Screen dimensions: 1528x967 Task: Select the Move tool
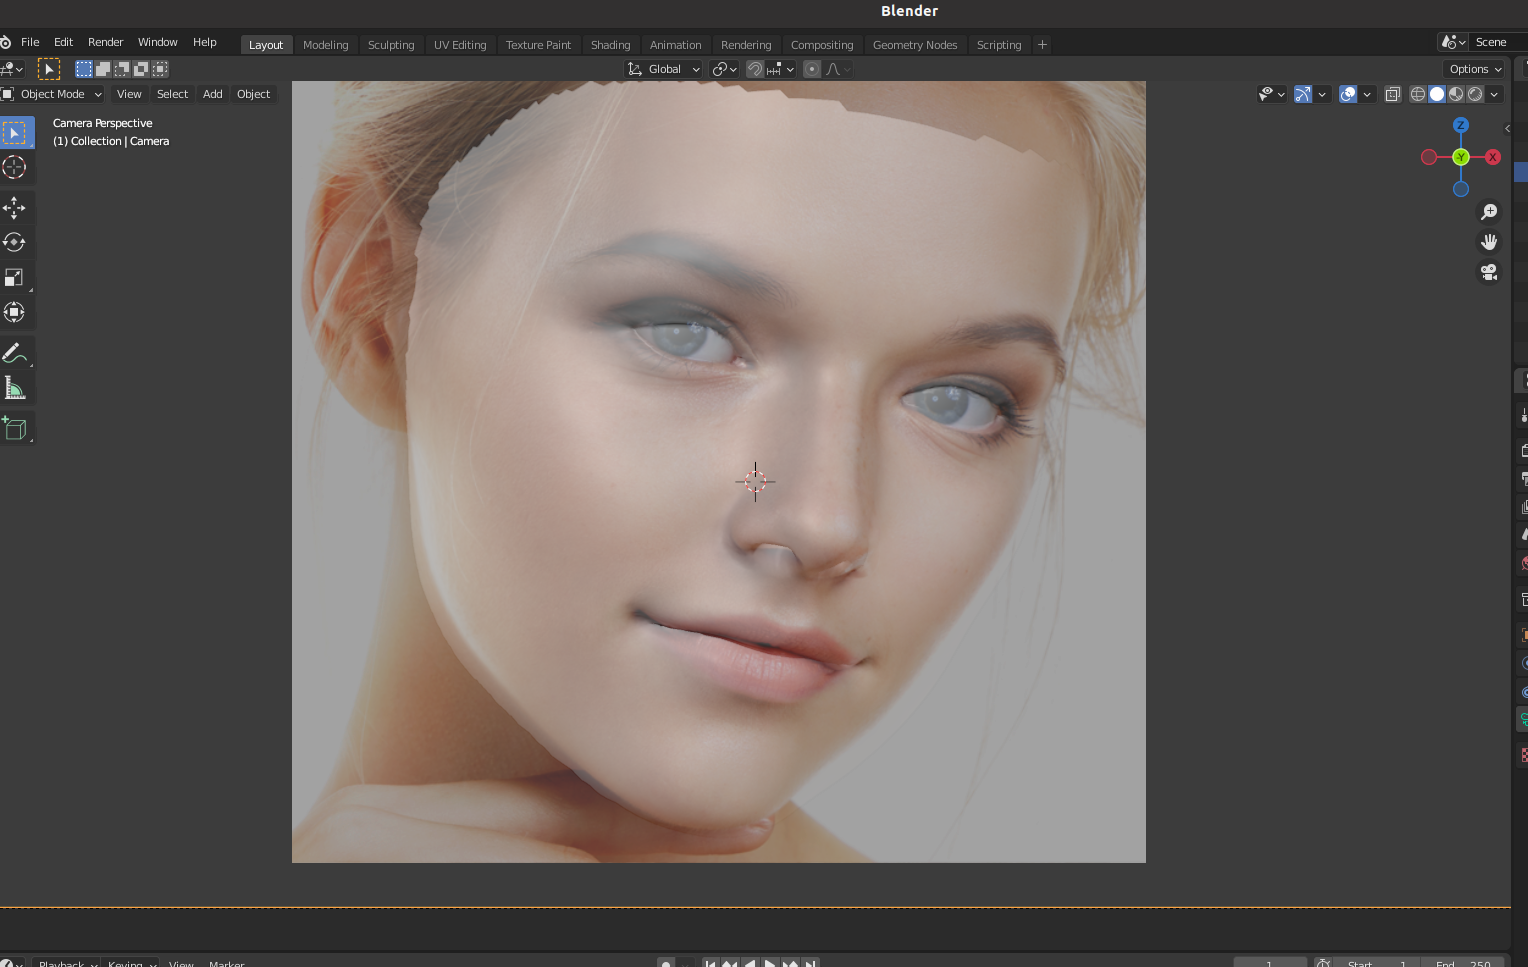[15, 207]
